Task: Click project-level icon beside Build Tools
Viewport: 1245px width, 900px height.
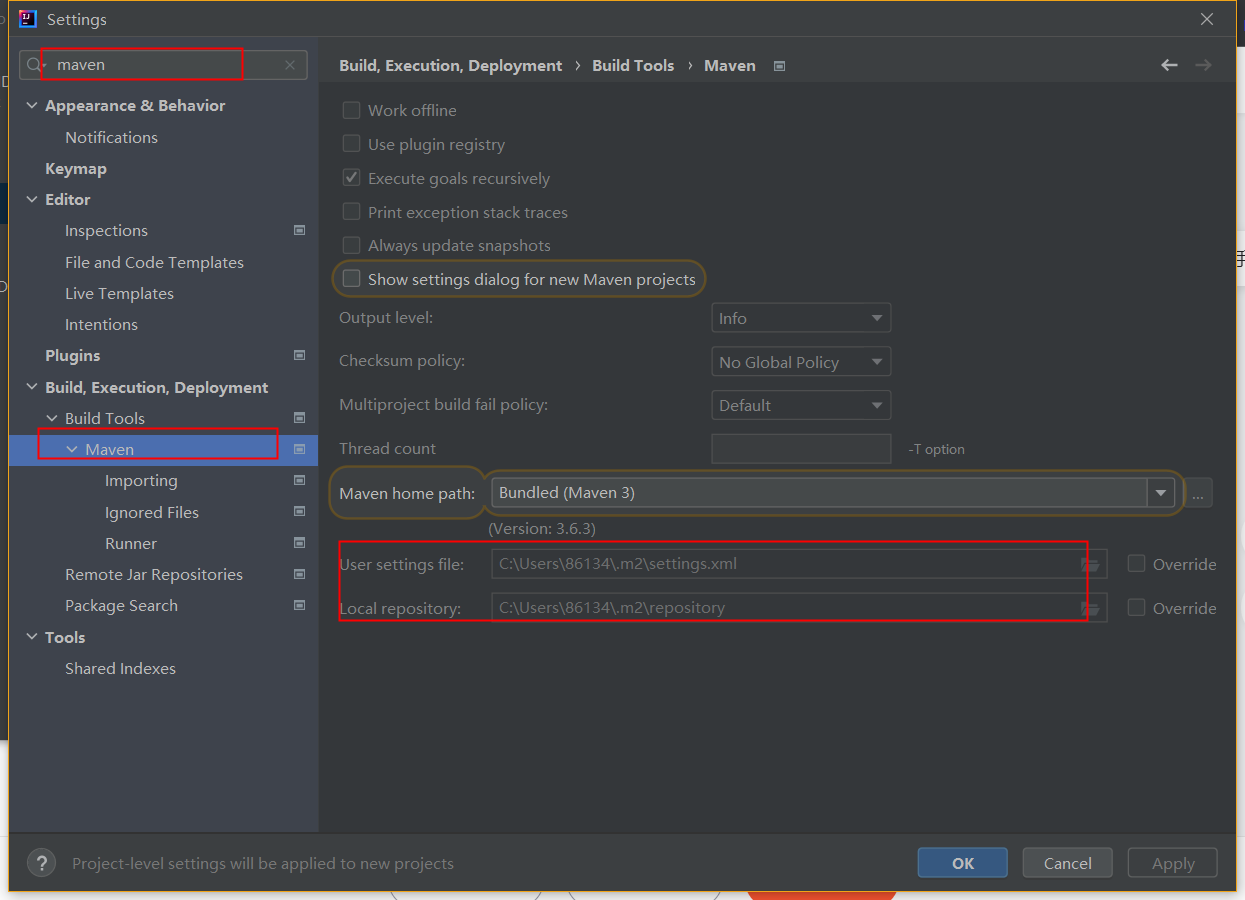Action: 299,418
